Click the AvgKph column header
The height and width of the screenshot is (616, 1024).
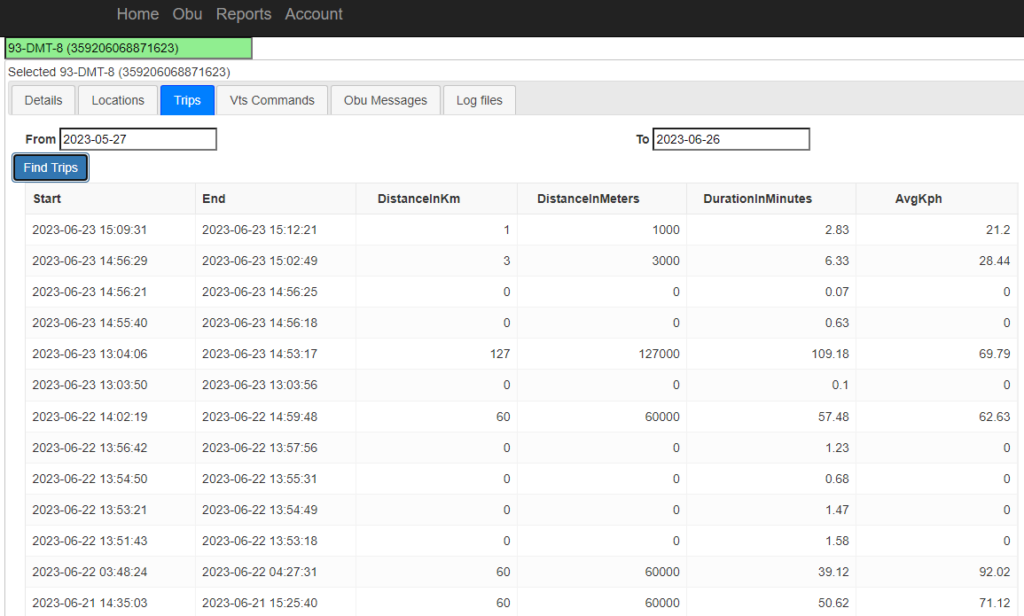[918, 199]
